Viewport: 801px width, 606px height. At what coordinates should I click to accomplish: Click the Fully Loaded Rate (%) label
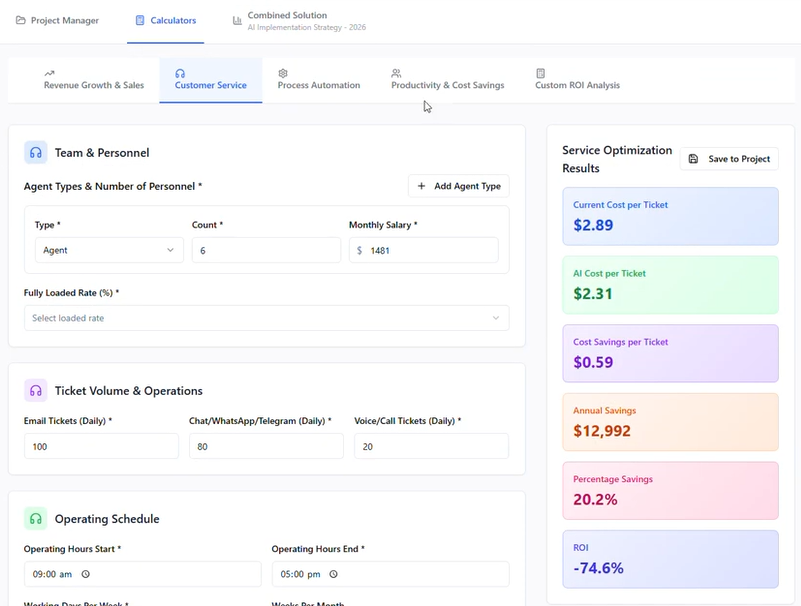(72, 293)
